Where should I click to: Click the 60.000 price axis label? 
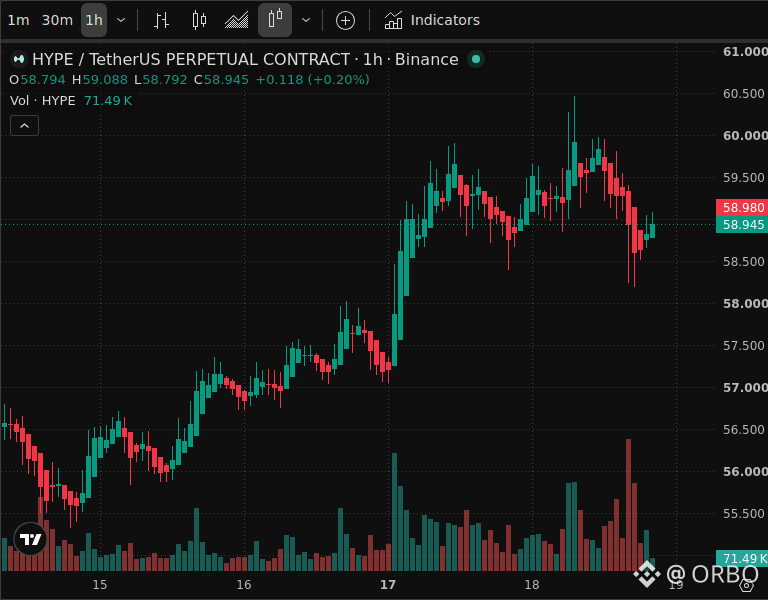click(x=744, y=136)
